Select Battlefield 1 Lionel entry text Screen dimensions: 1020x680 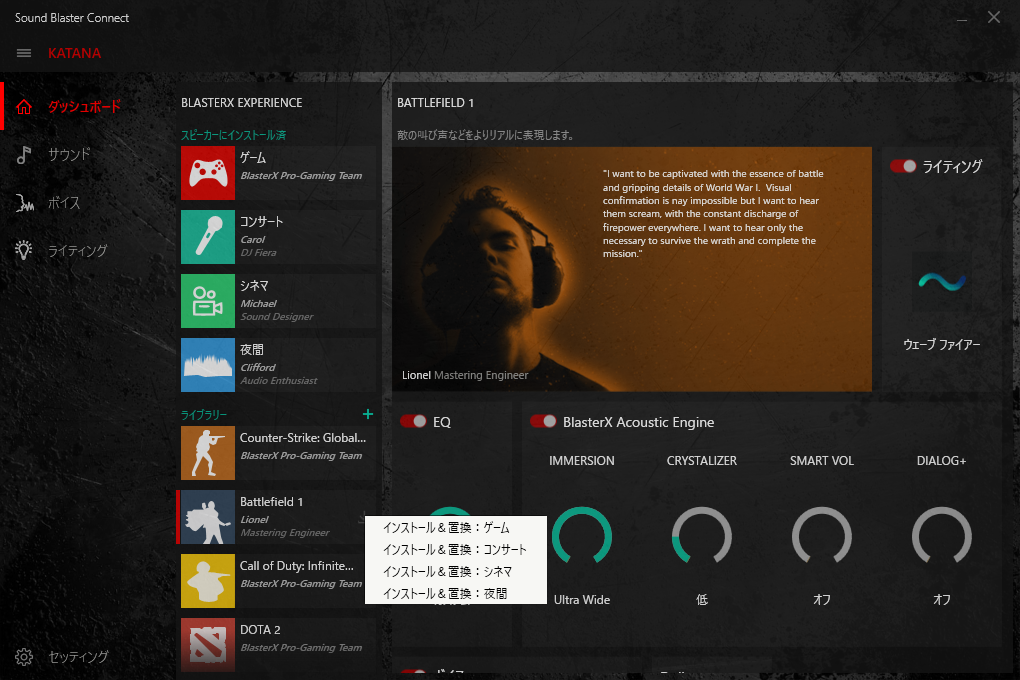(284, 517)
